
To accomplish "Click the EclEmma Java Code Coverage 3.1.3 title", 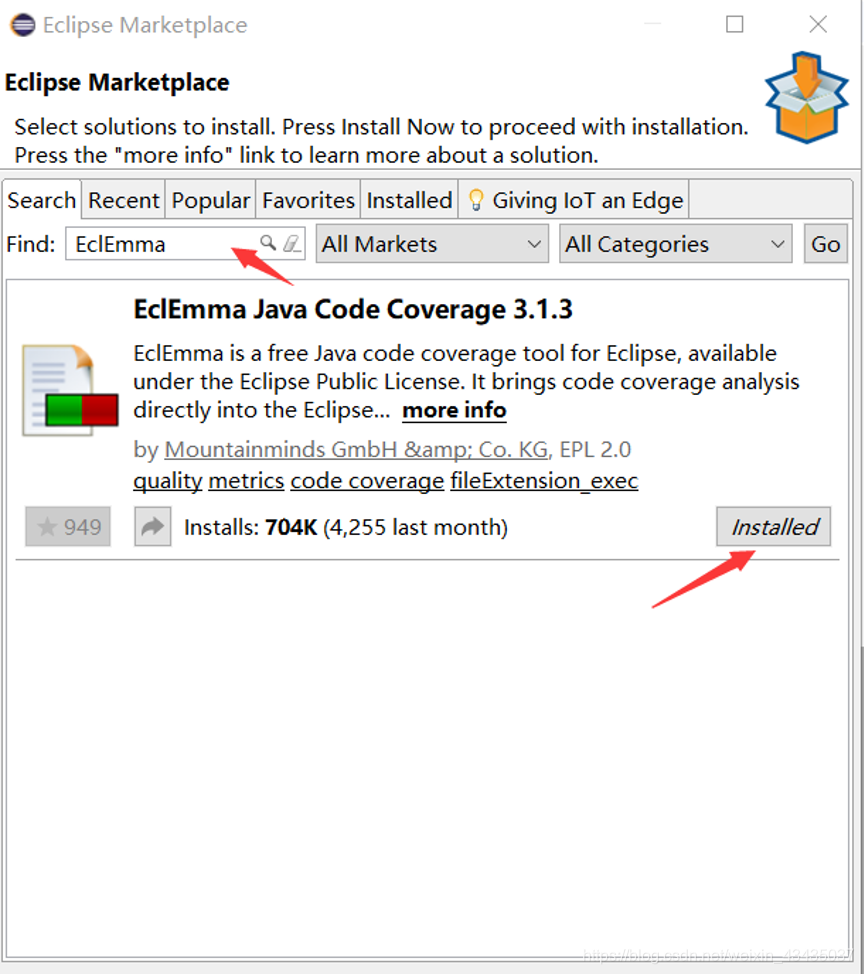I will pyautogui.click(x=353, y=309).
